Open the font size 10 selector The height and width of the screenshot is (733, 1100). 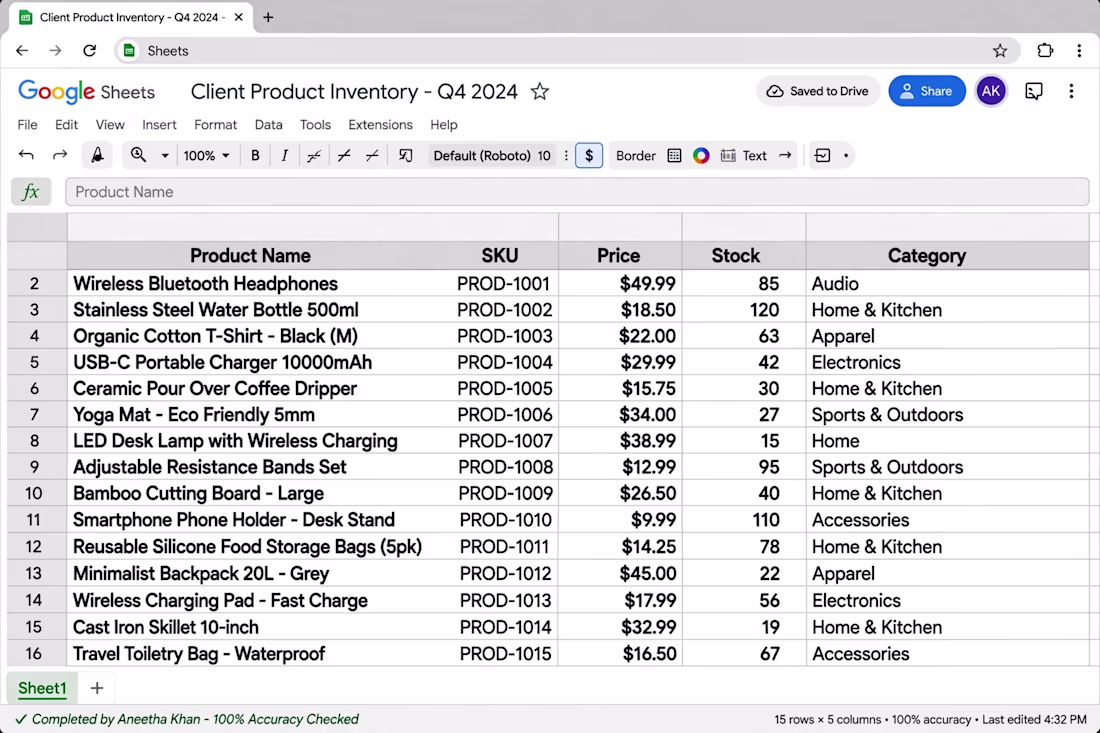(544, 156)
